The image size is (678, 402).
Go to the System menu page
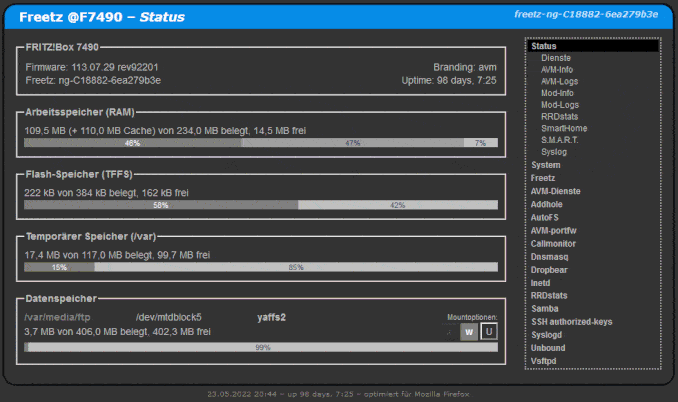point(546,165)
